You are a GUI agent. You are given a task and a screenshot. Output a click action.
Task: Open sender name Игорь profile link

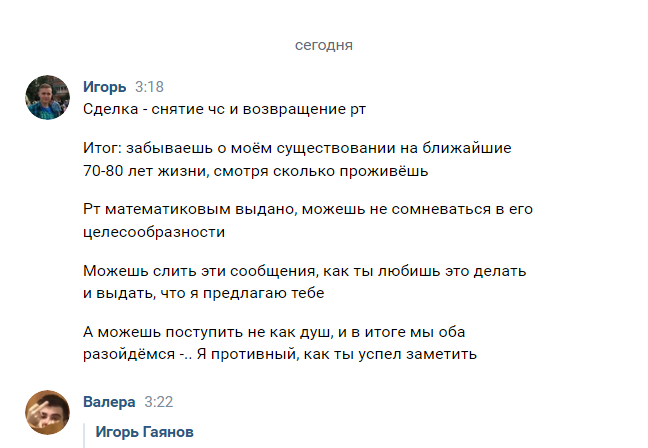[104, 86]
